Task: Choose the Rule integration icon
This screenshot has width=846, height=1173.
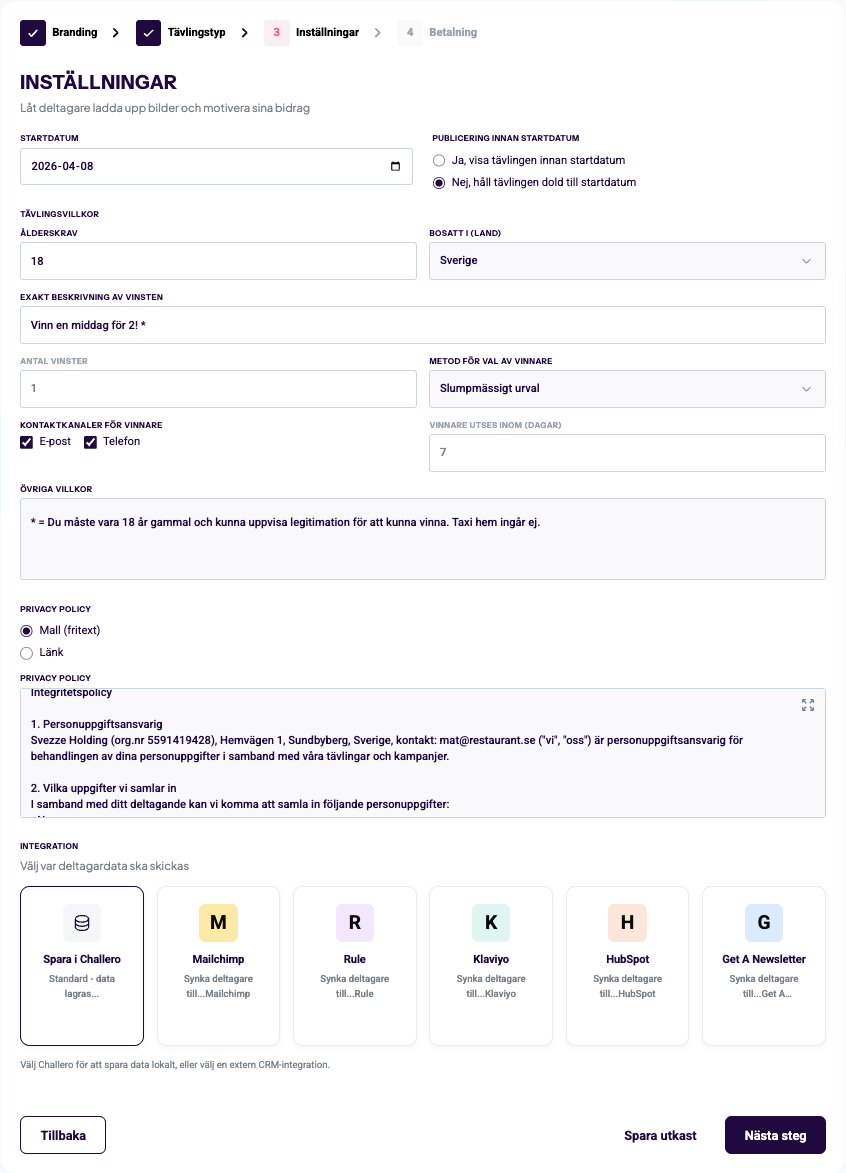Action: (354, 922)
